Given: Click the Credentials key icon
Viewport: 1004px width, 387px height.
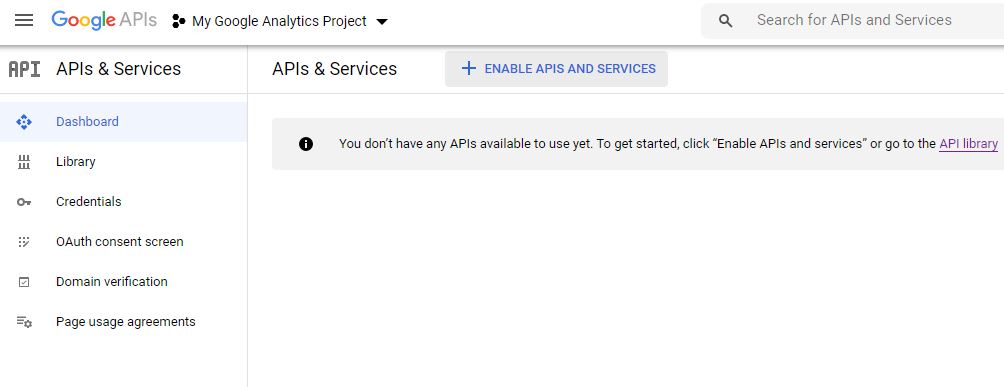Looking at the screenshot, I should 24,202.
